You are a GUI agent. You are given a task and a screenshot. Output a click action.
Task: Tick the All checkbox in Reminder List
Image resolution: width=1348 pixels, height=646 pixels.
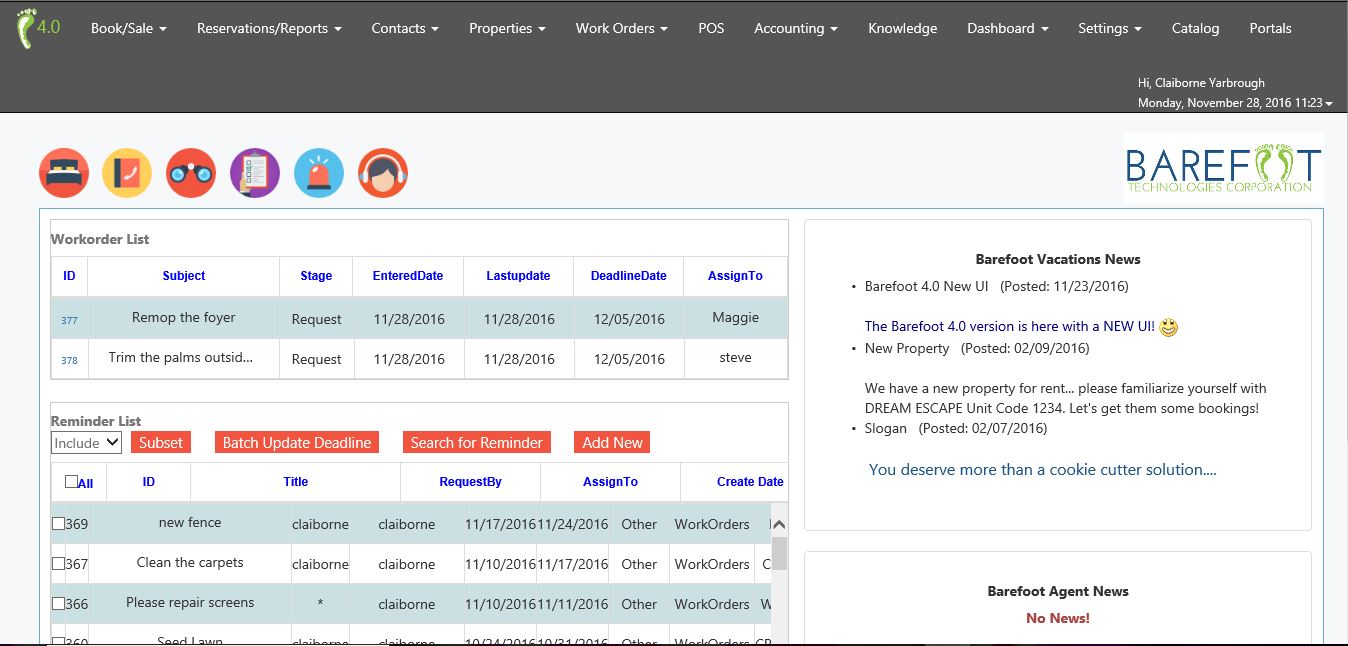(71, 482)
